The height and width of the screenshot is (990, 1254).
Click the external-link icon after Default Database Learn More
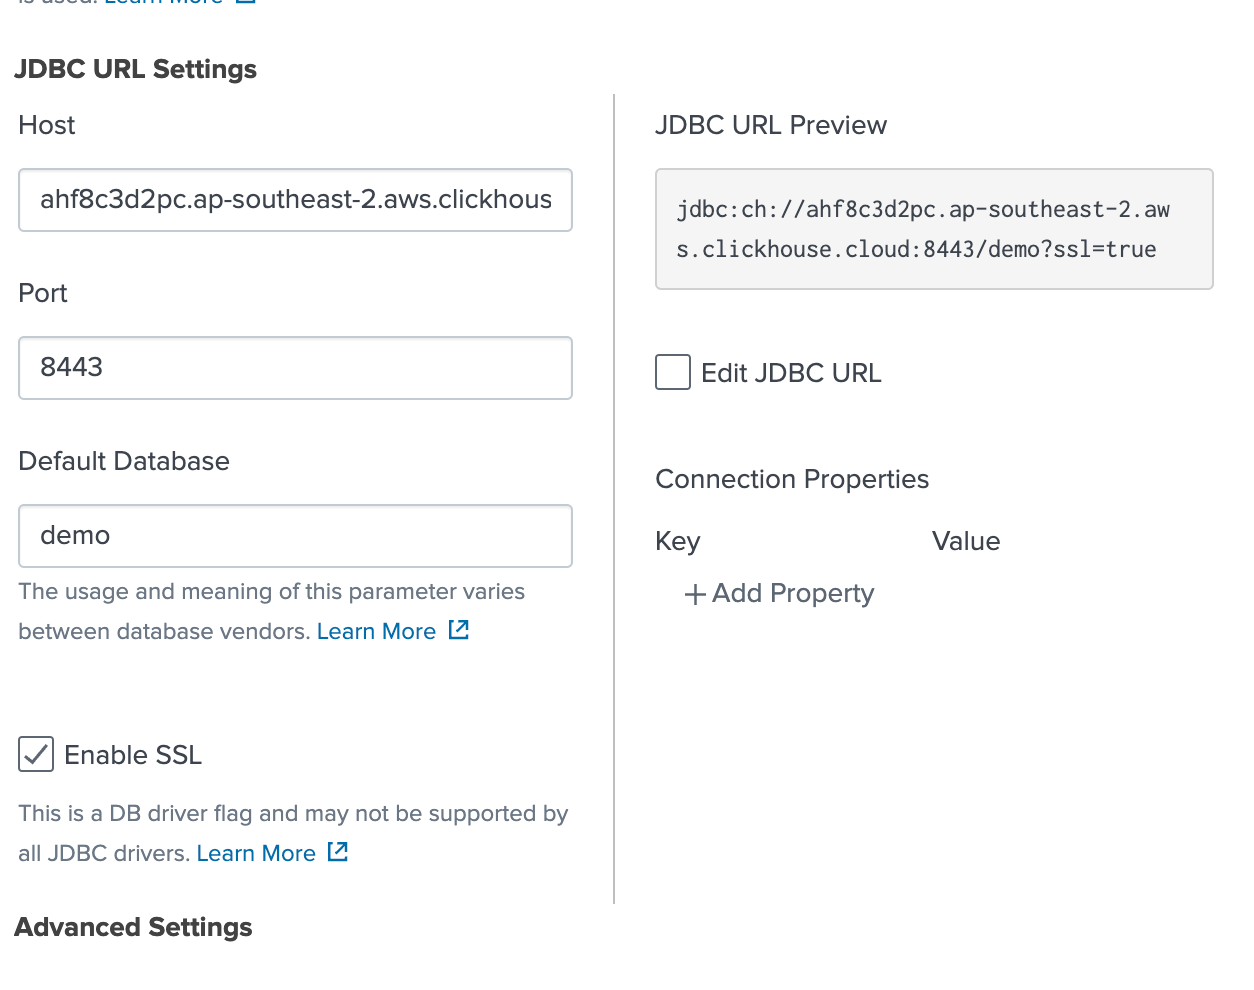(x=458, y=629)
